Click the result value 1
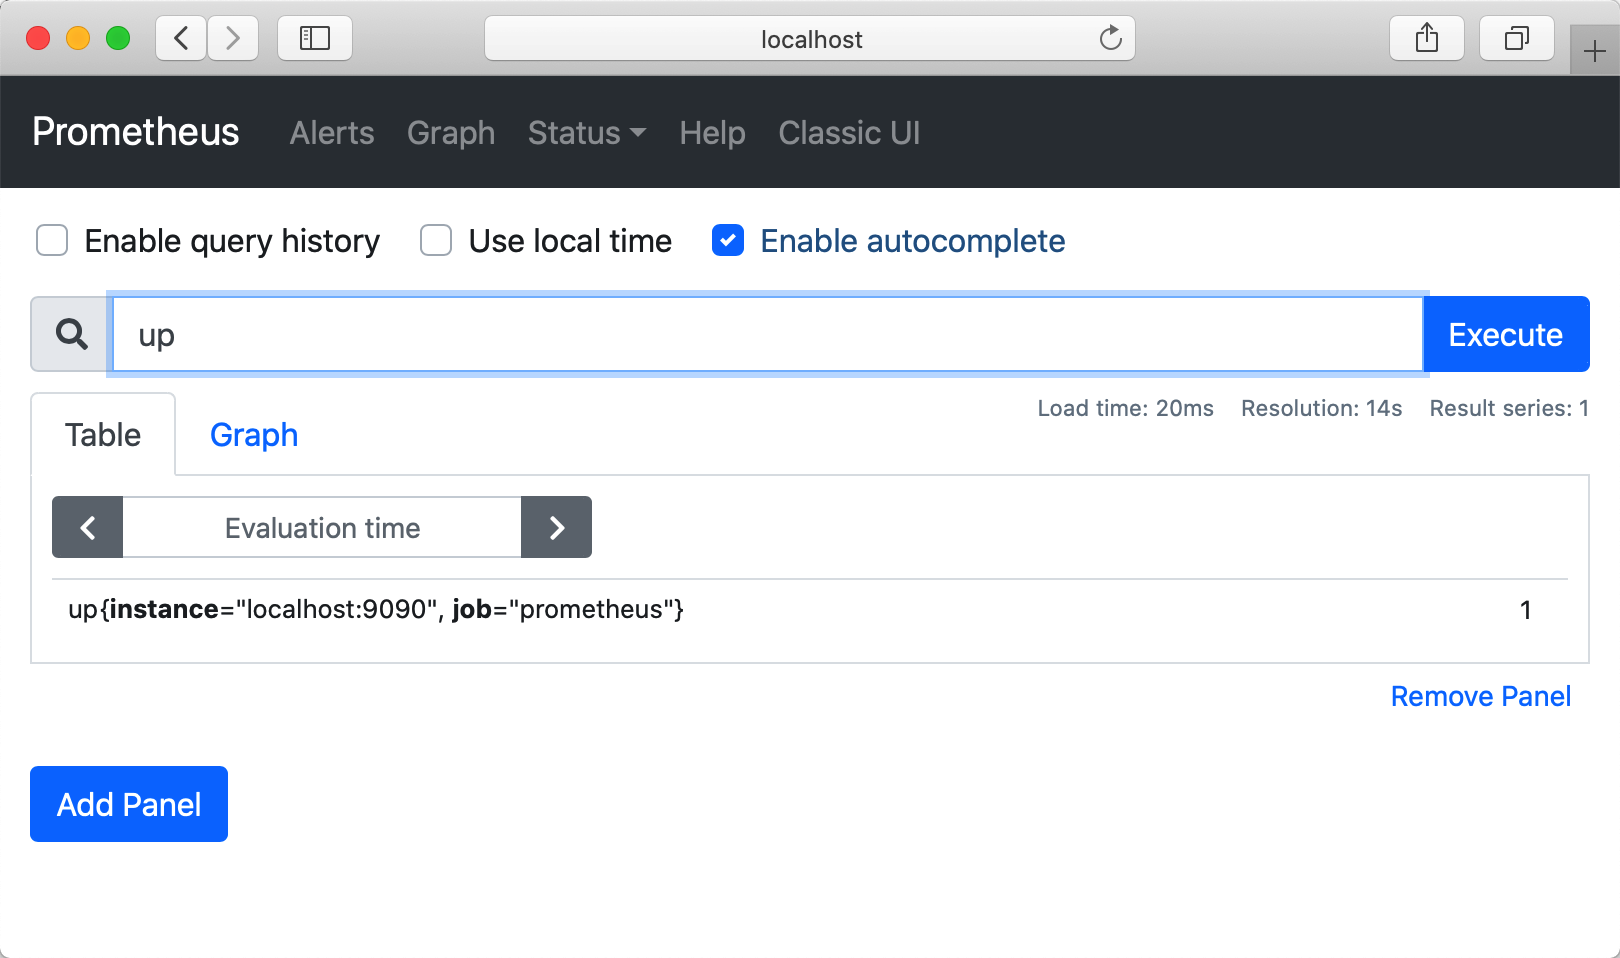Screen dimensions: 1620x958 pyautogui.click(x=1525, y=610)
